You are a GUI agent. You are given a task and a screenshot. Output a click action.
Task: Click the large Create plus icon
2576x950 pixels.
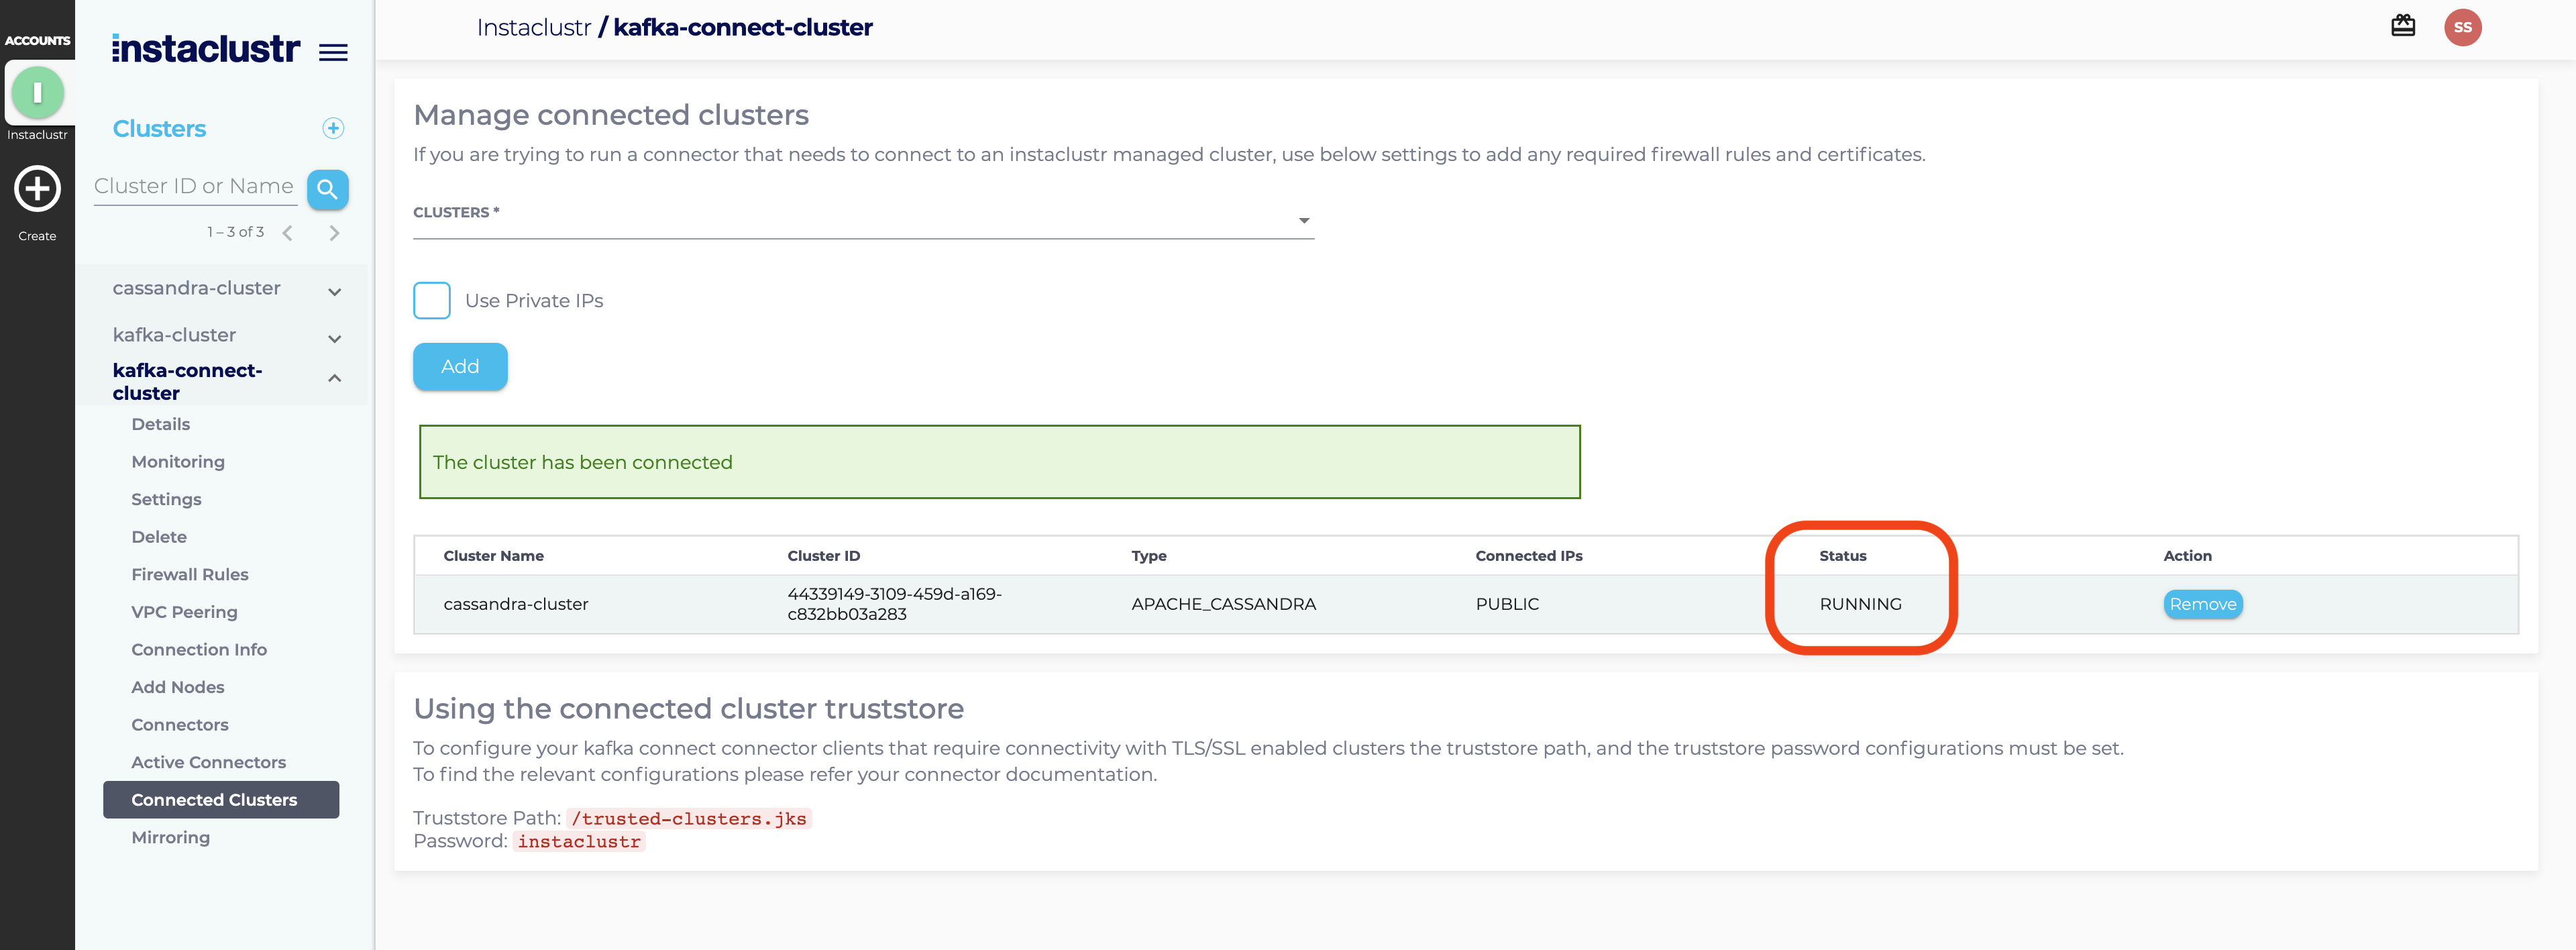37,189
